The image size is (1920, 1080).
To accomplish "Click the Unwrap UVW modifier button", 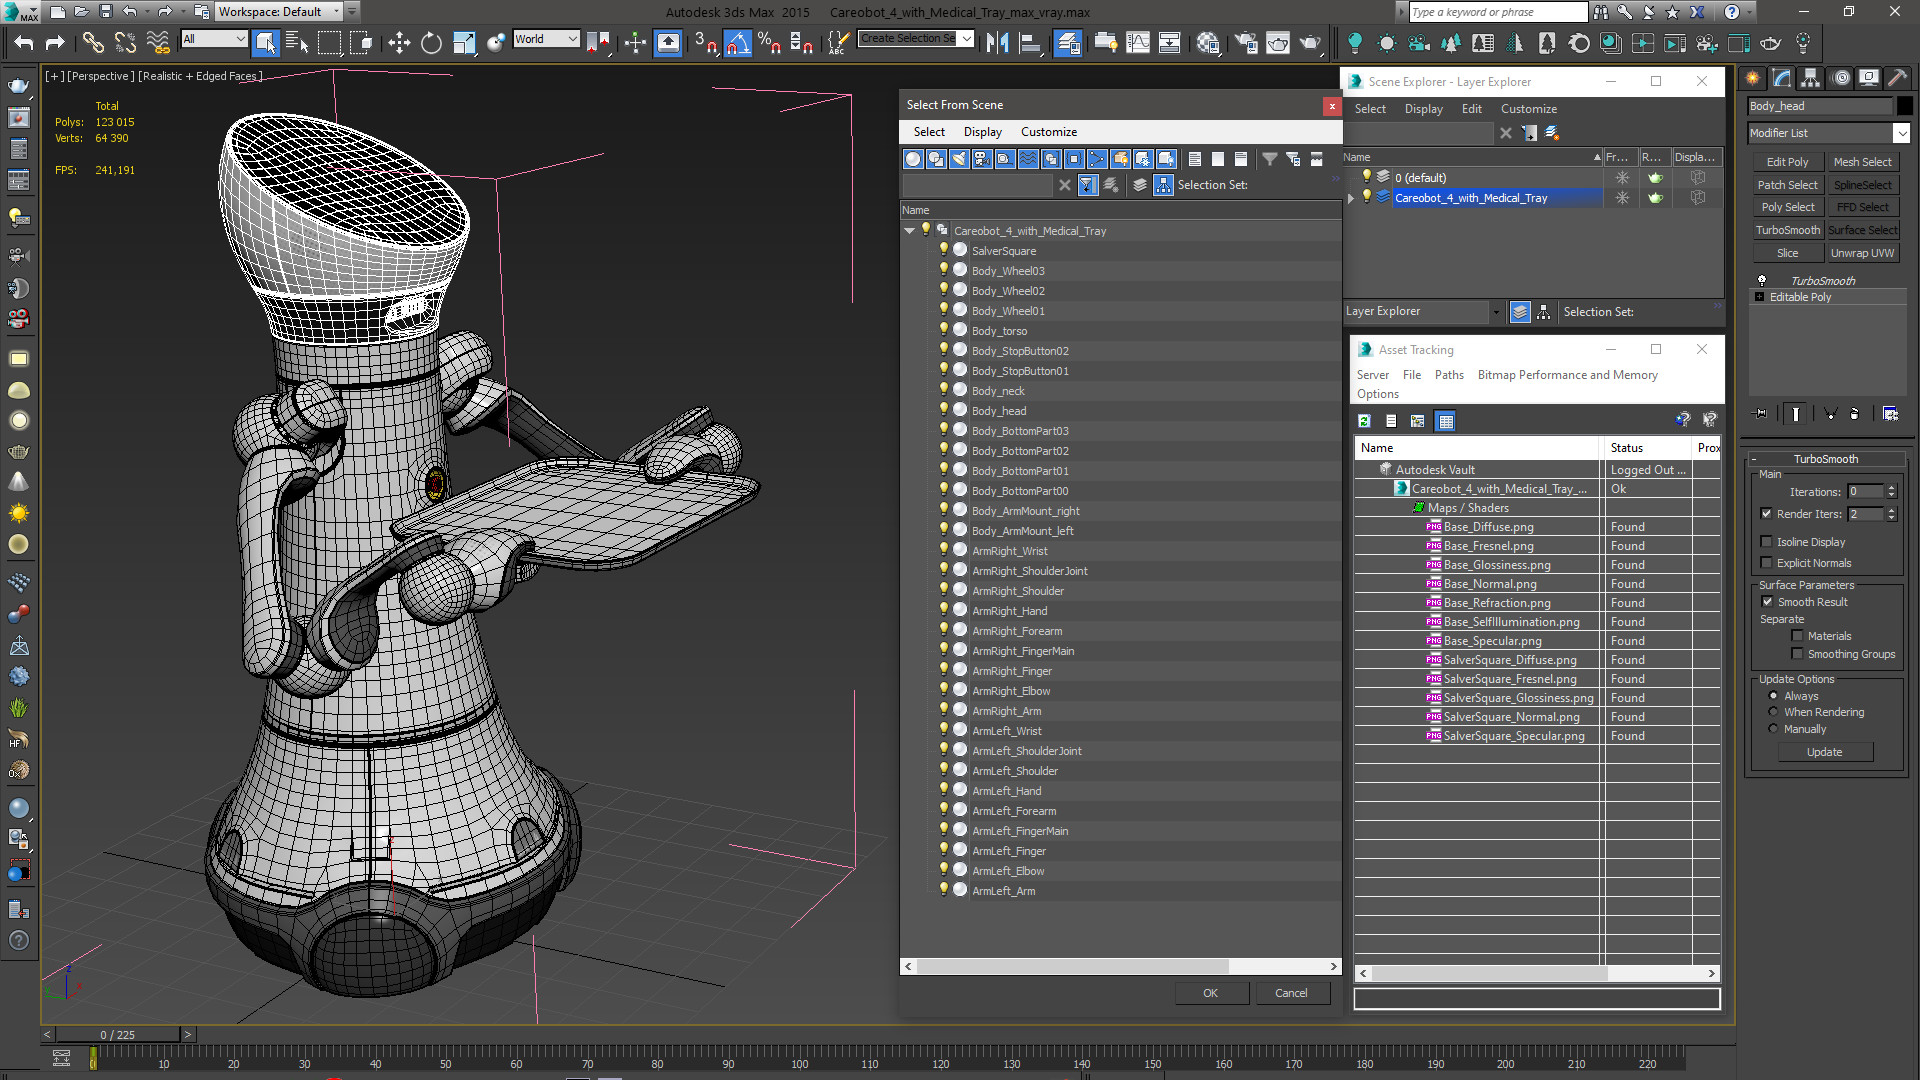I will tap(1862, 253).
